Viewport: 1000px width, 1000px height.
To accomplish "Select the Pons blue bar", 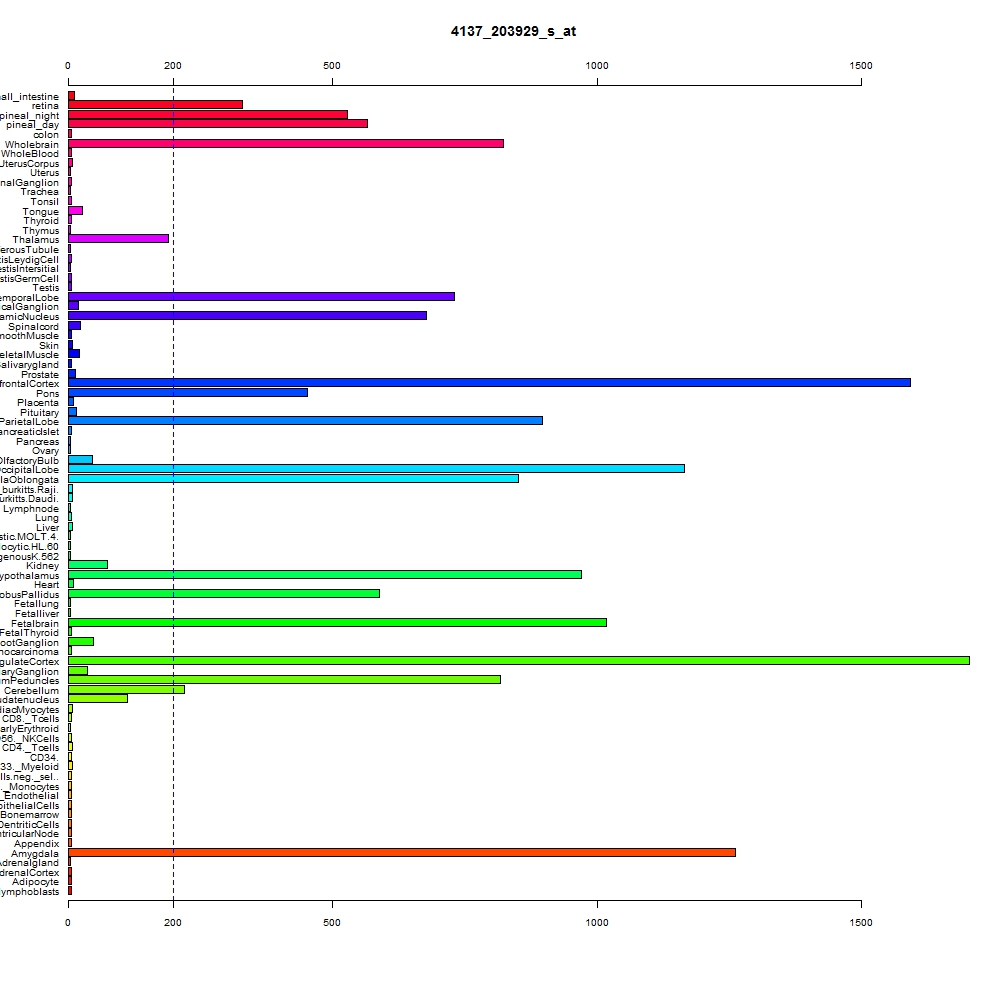I will click(x=188, y=393).
